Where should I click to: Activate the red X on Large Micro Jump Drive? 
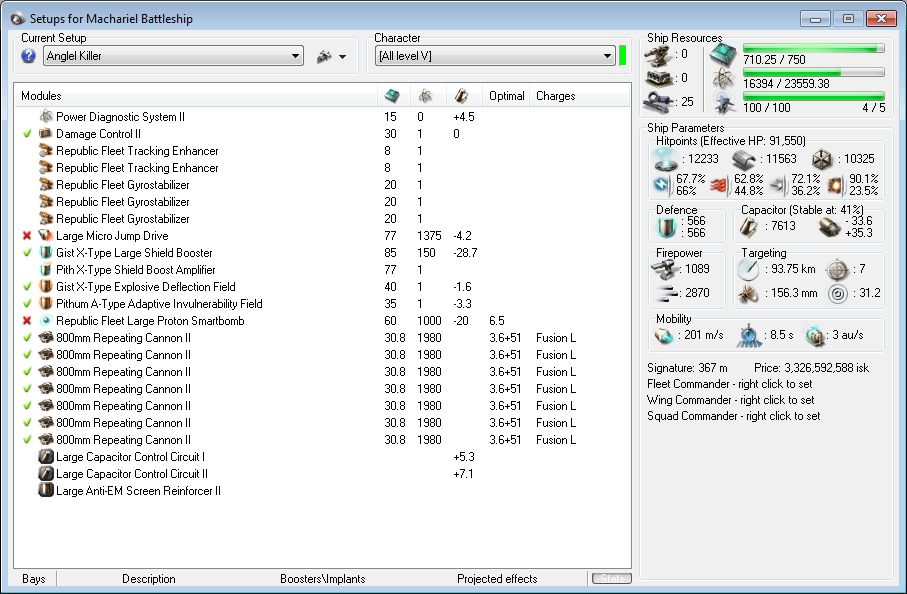tap(27, 236)
